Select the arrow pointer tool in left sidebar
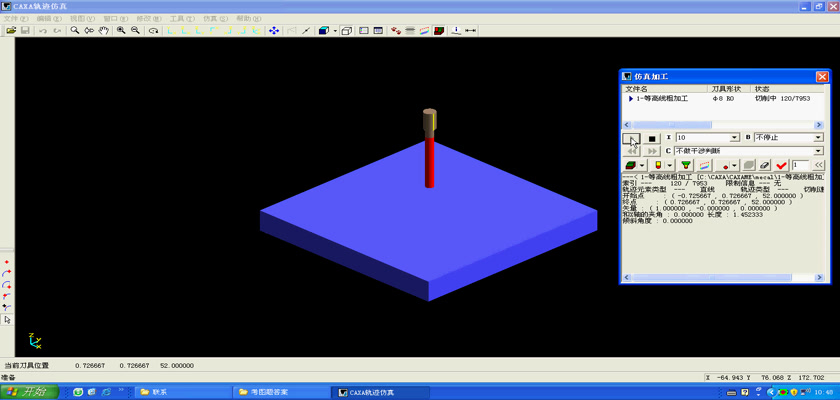Image resolution: width=840 pixels, height=400 pixels. tap(7, 320)
